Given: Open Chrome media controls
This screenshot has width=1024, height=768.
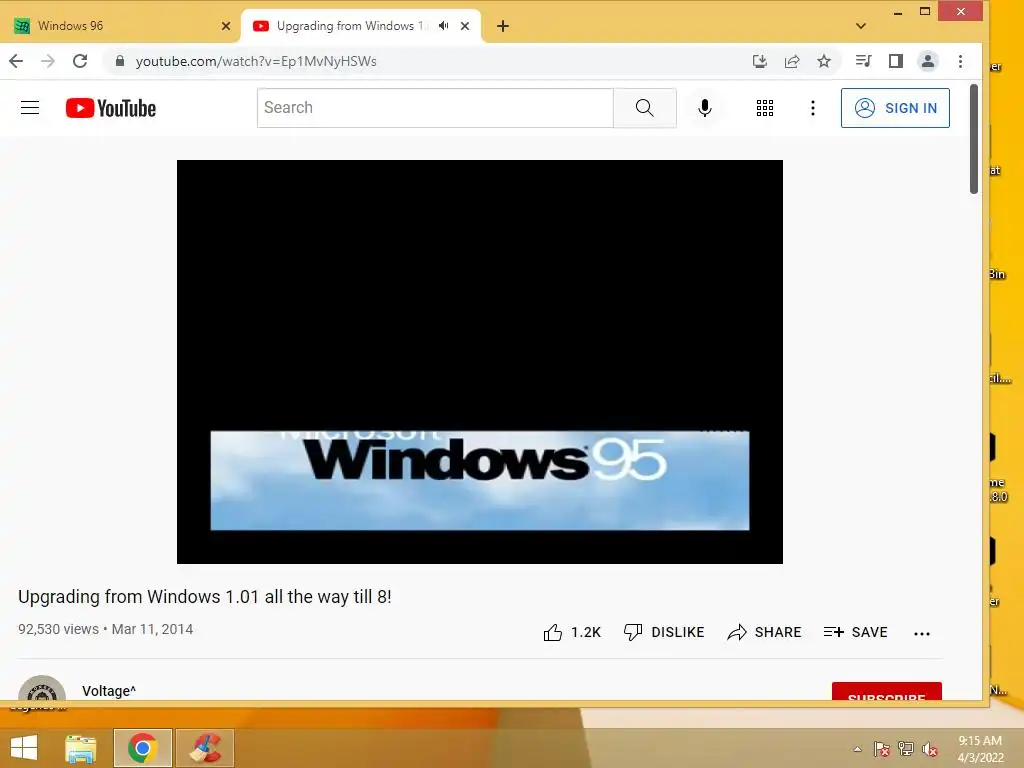Looking at the screenshot, I should [x=863, y=61].
